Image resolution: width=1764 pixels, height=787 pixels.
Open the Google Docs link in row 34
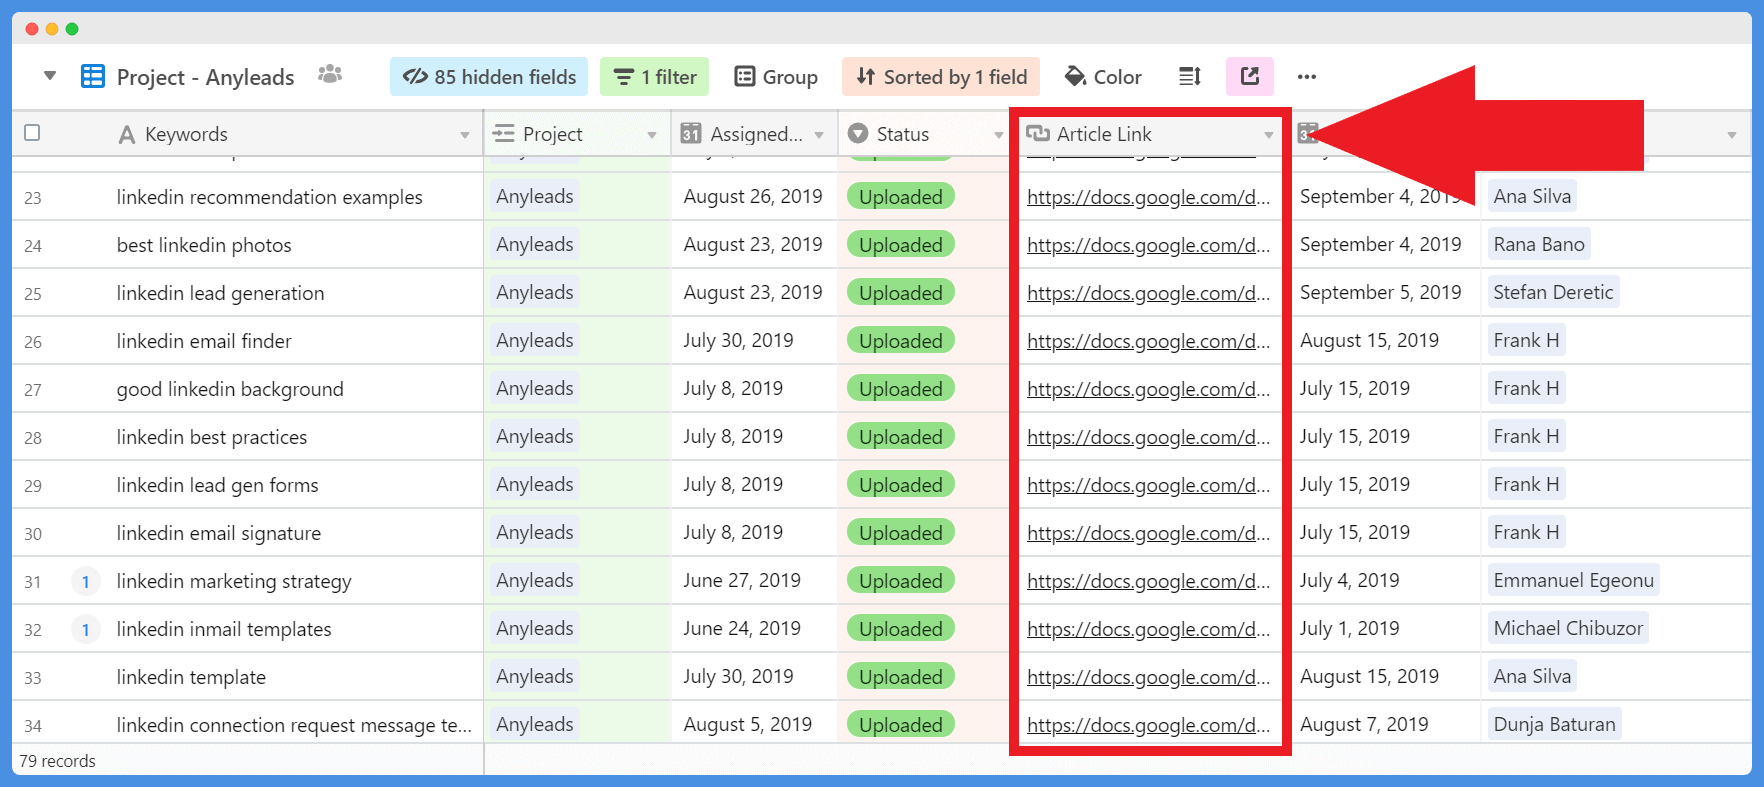pos(1148,725)
